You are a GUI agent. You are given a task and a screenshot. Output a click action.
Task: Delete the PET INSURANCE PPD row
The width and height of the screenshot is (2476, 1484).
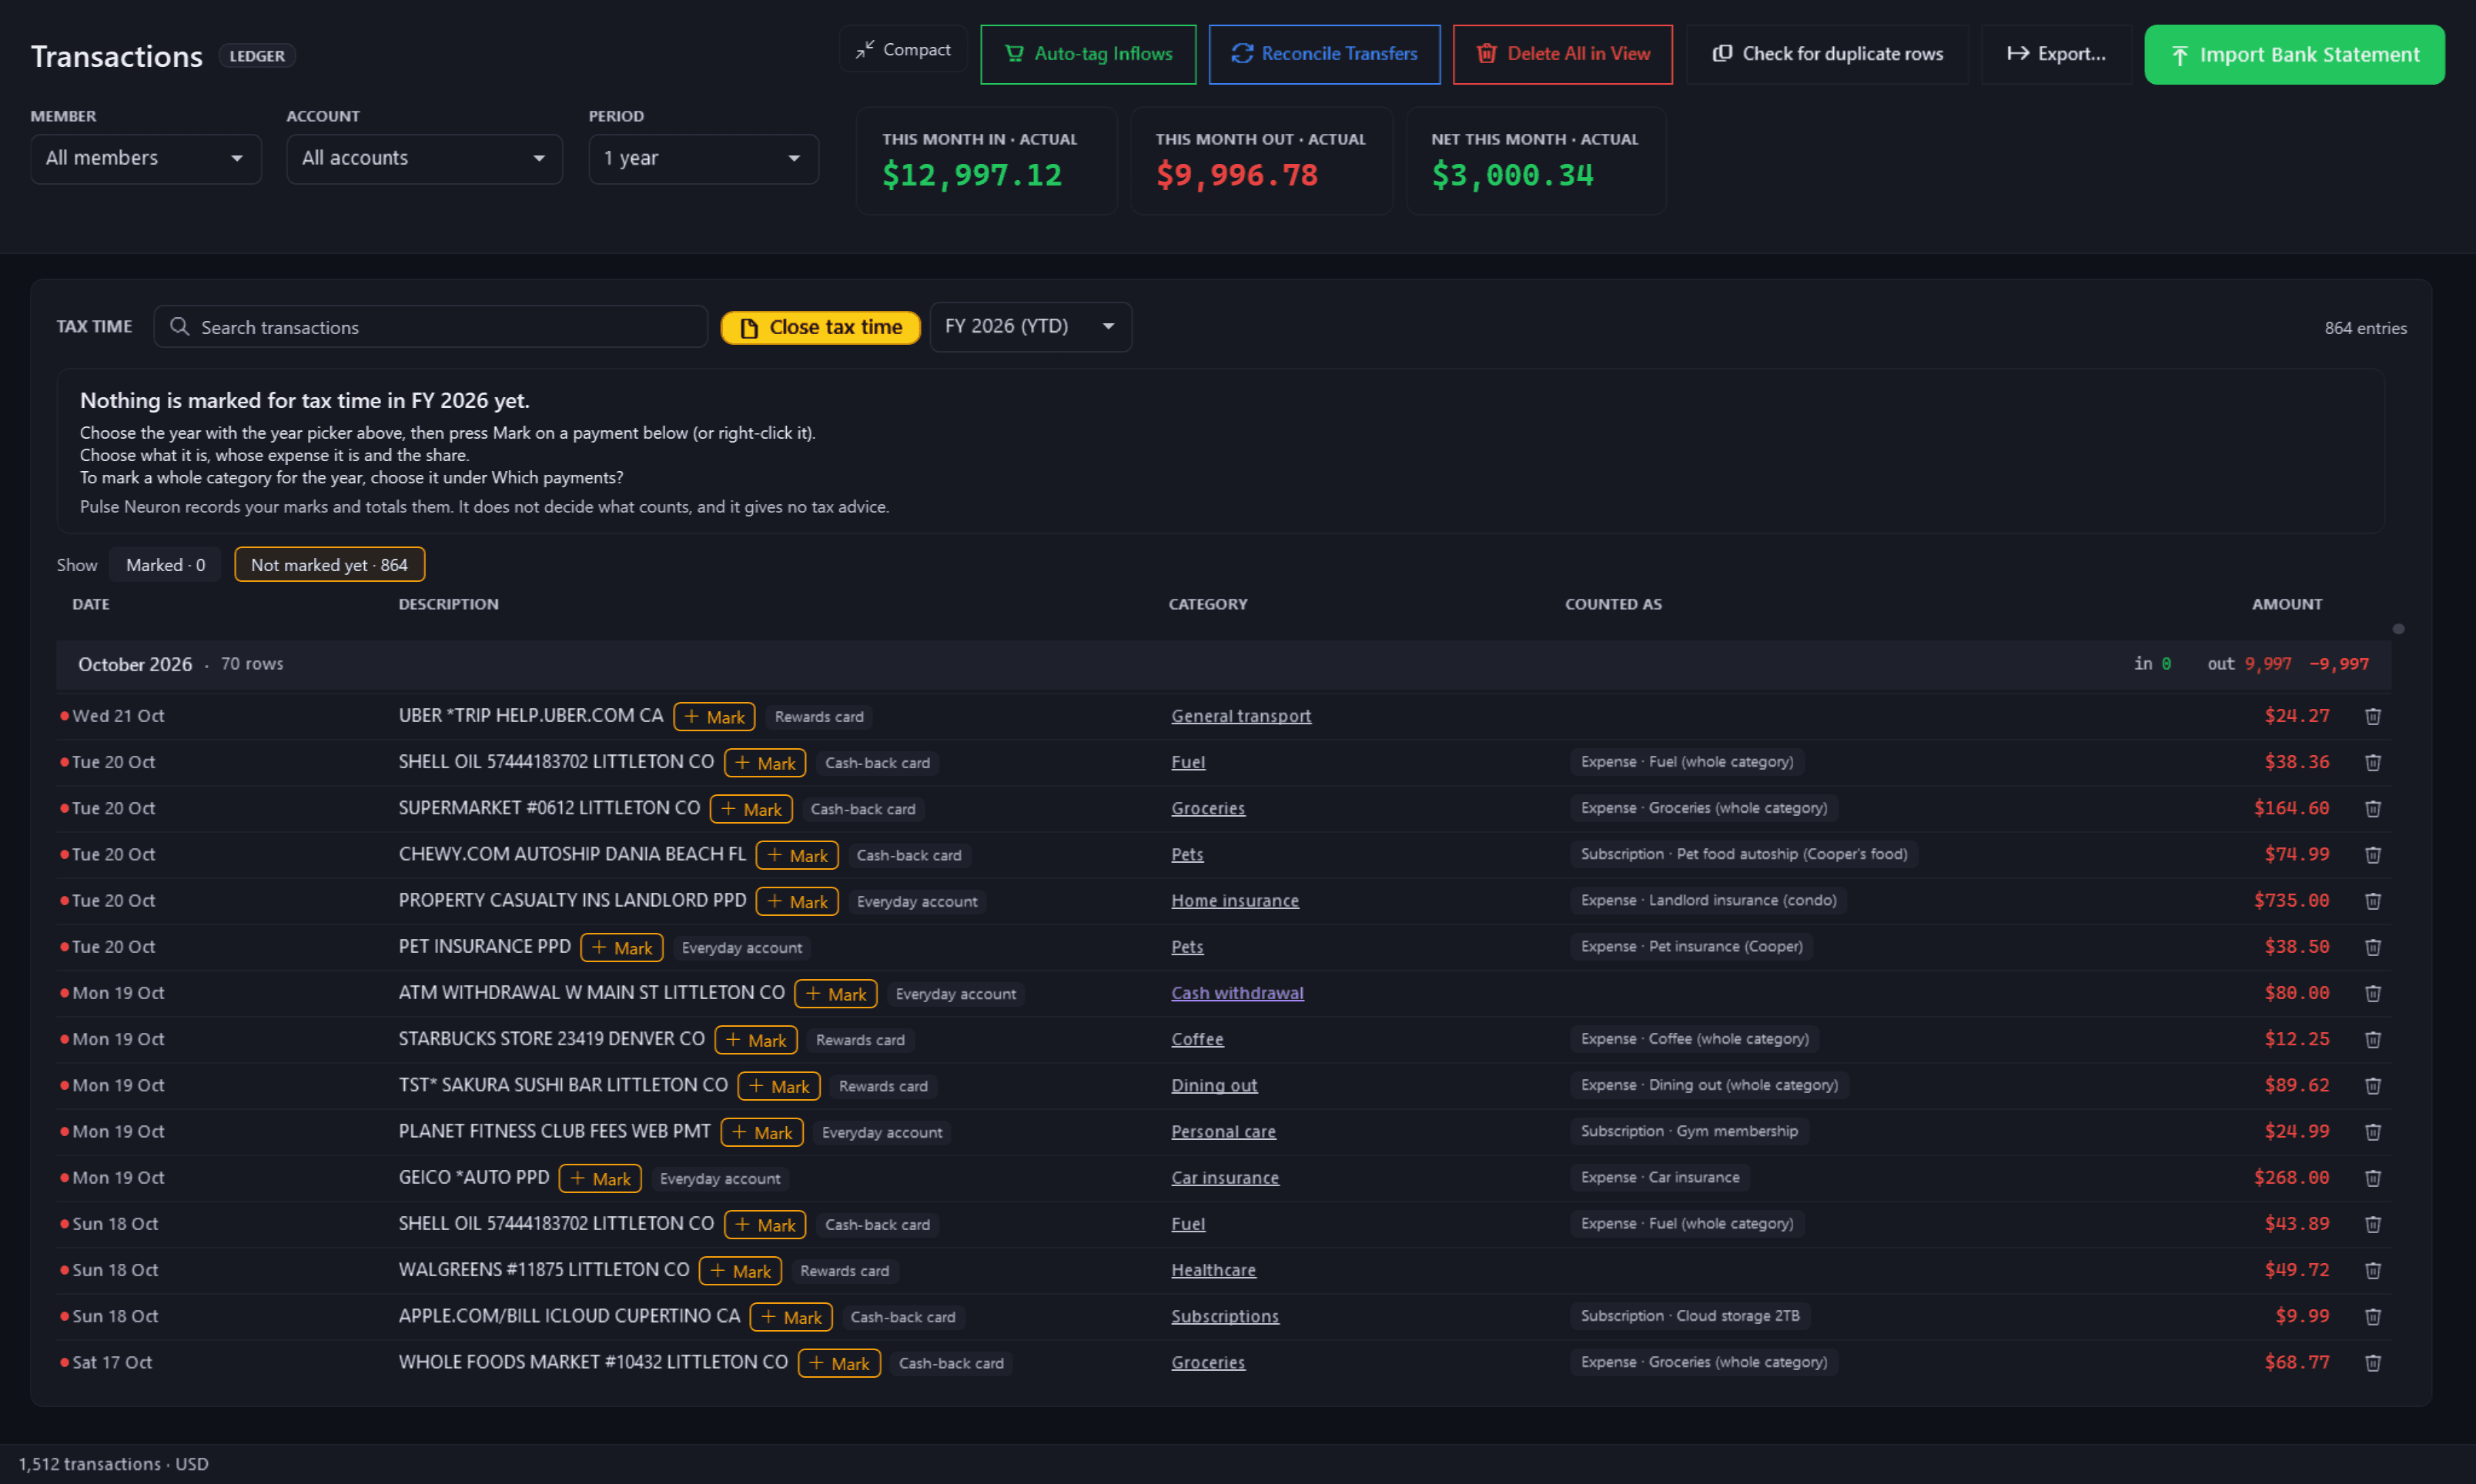point(2372,947)
